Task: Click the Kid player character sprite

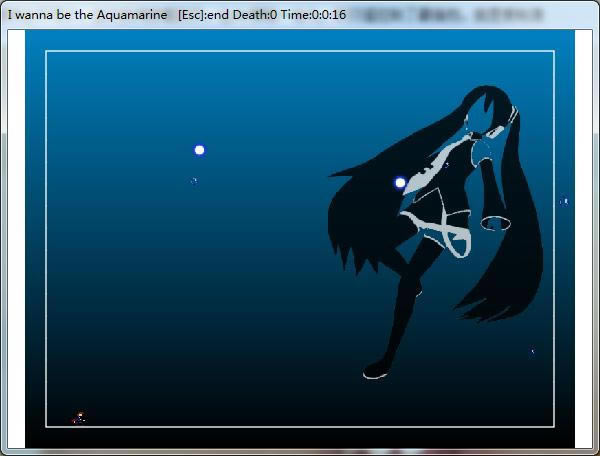Action: 80,417
